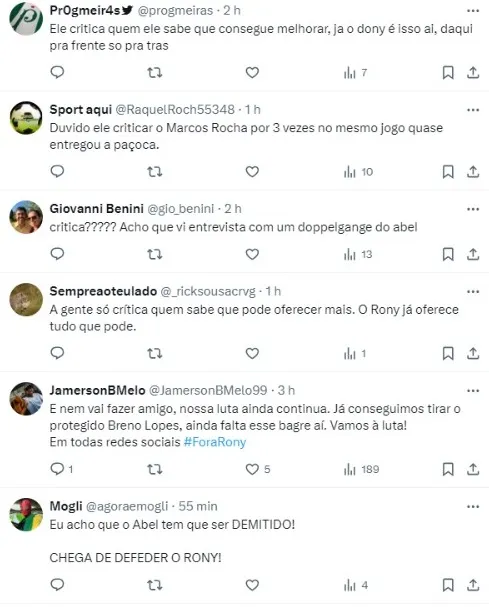Like Giovanni Benini's tweet
The width and height of the screenshot is (489, 607).
pos(252,254)
